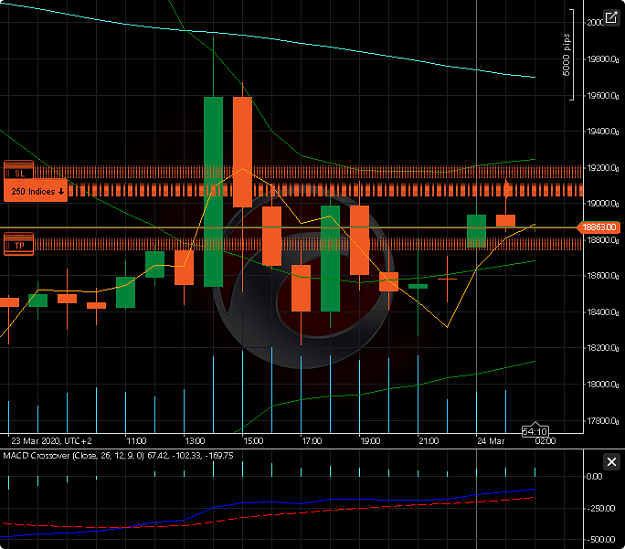
Task: Click the 15:00 time axis label
Action: [253, 441]
